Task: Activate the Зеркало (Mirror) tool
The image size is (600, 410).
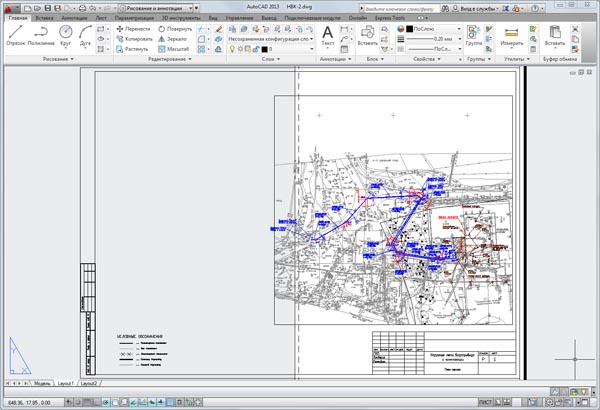Action: click(x=175, y=39)
